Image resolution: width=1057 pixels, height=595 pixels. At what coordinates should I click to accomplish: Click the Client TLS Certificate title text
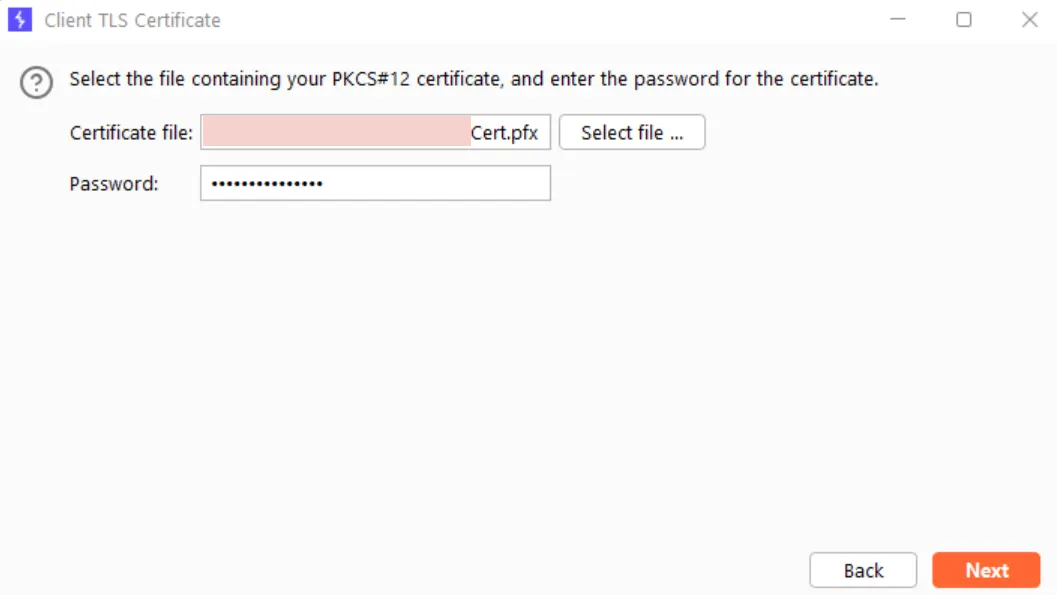point(134,20)
